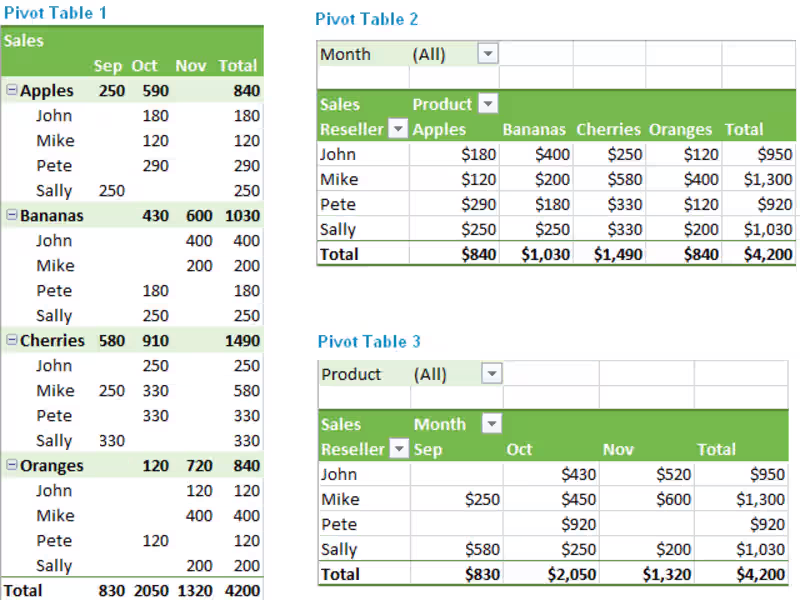800x600 pixels.
Task: Open the Month column filter in Pivot Table 3
Action: pyautogui.click(x=490, y=424)
